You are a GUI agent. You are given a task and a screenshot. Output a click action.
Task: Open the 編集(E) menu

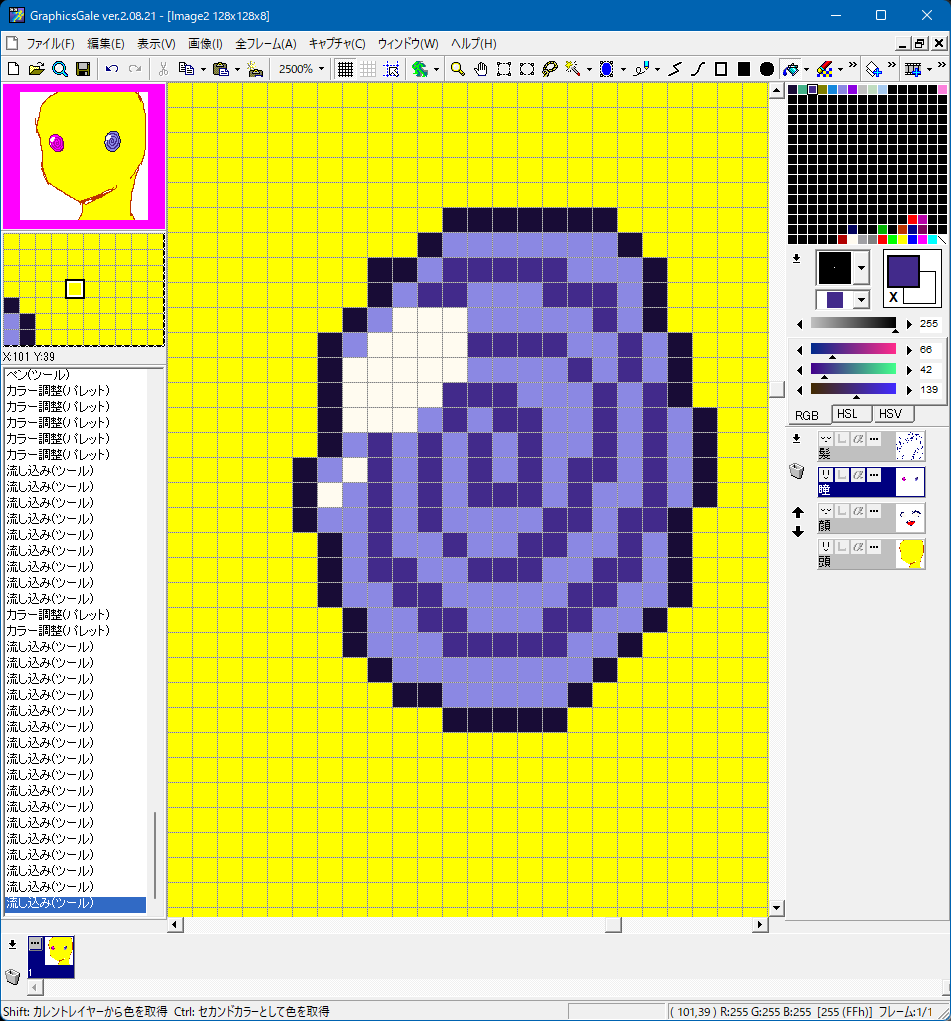tap(106, 44)
